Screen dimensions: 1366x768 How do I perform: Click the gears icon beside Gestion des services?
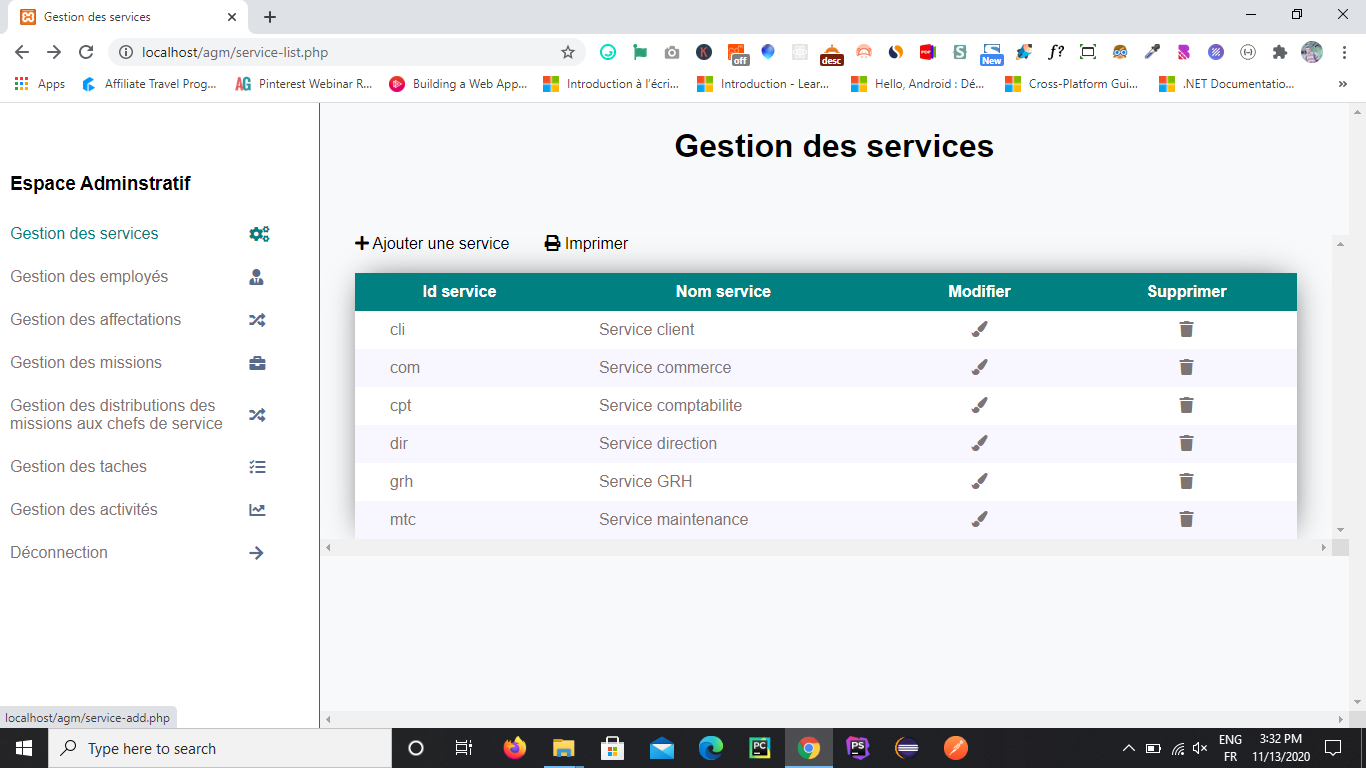click(259, 234)
